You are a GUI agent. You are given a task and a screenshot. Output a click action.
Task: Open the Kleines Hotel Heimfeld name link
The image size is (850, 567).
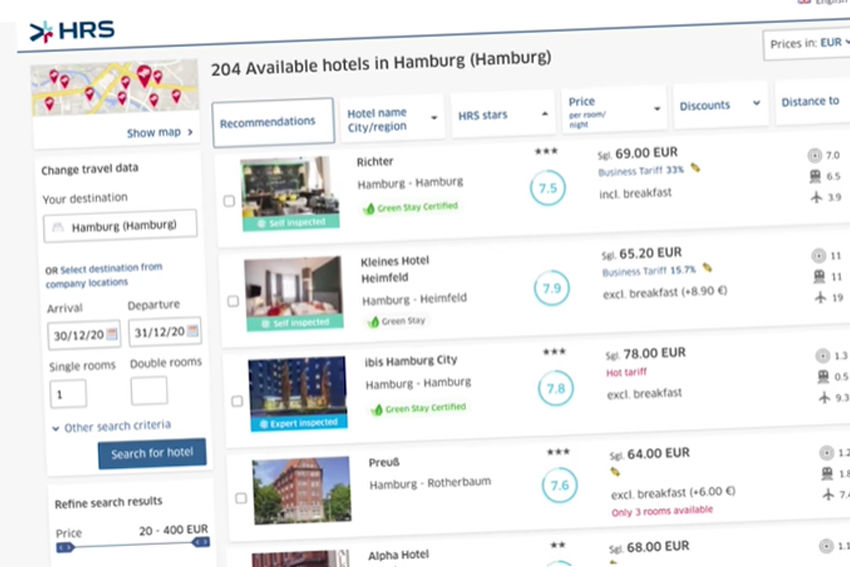click(x=395, y=269)
